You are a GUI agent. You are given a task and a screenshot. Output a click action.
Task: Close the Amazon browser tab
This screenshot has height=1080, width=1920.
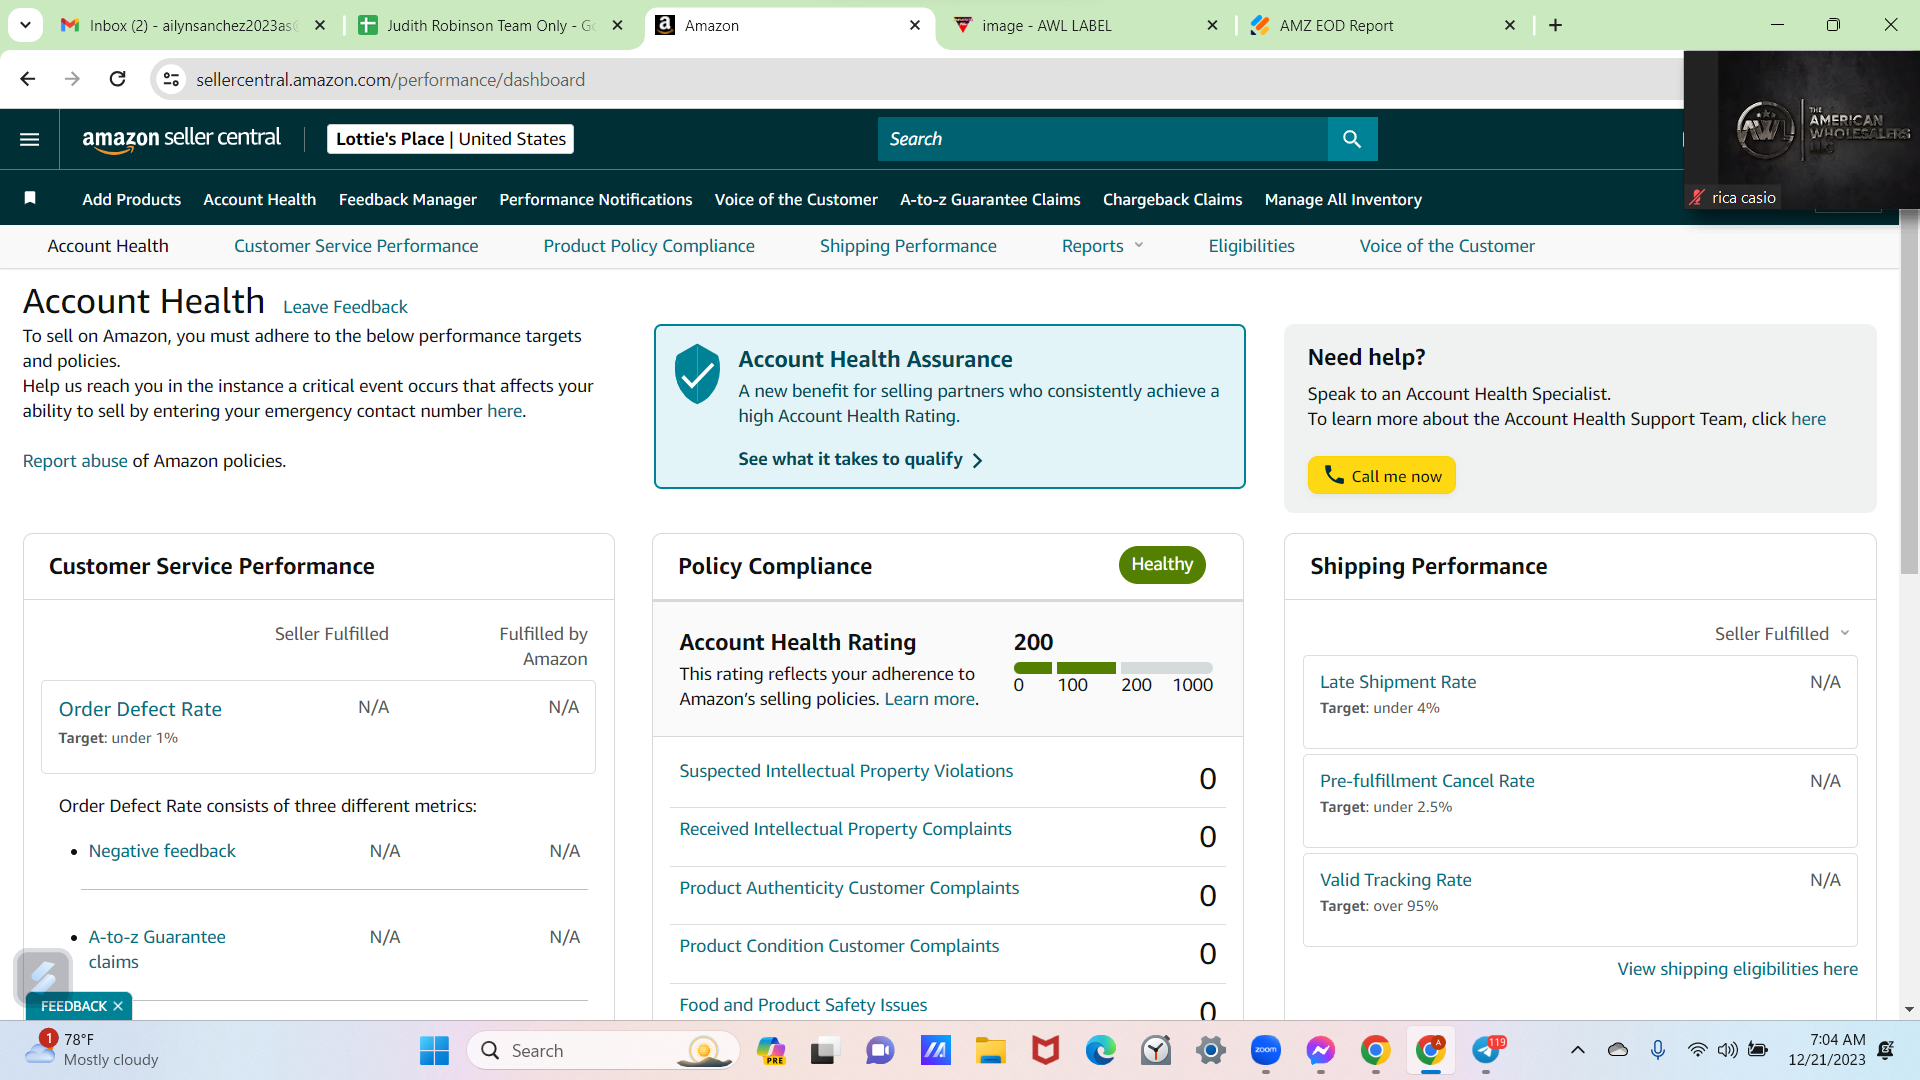[x=915, y=25]
